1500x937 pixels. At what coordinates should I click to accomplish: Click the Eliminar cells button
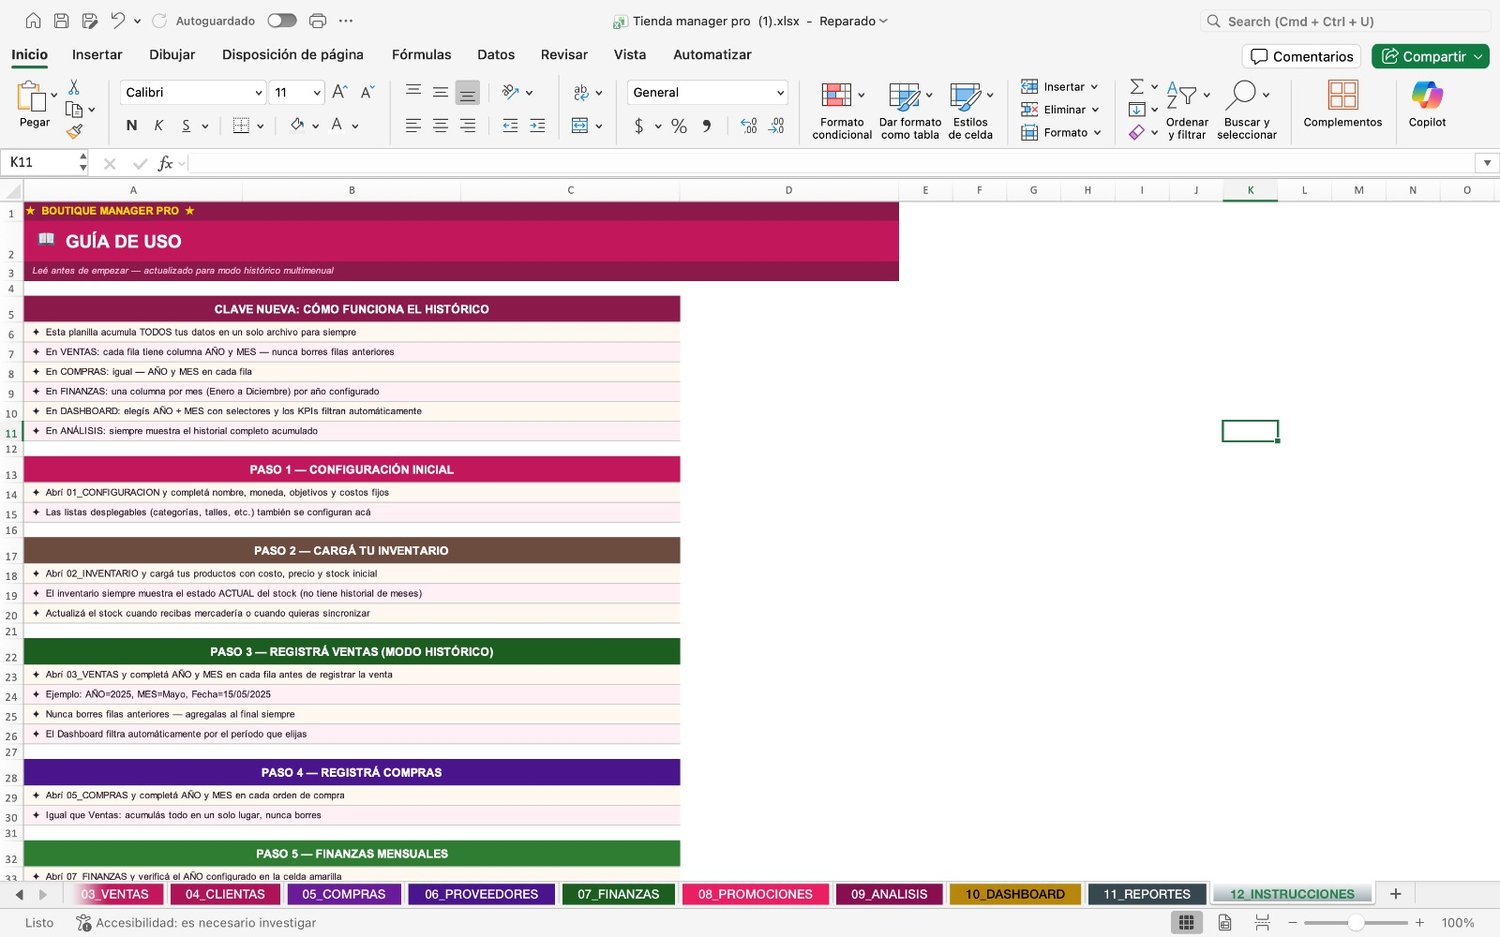[x=1060, y=110]
